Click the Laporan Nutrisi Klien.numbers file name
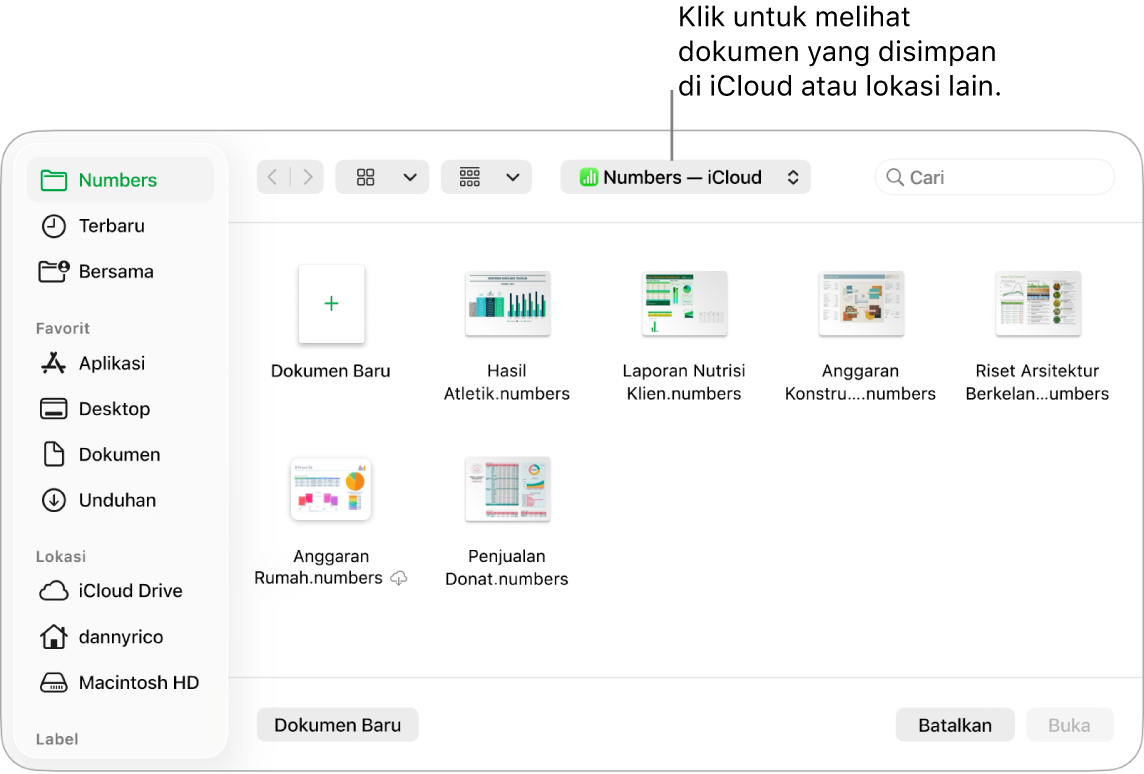Viewport: 1144px width, 774px height. click(684, 382)
